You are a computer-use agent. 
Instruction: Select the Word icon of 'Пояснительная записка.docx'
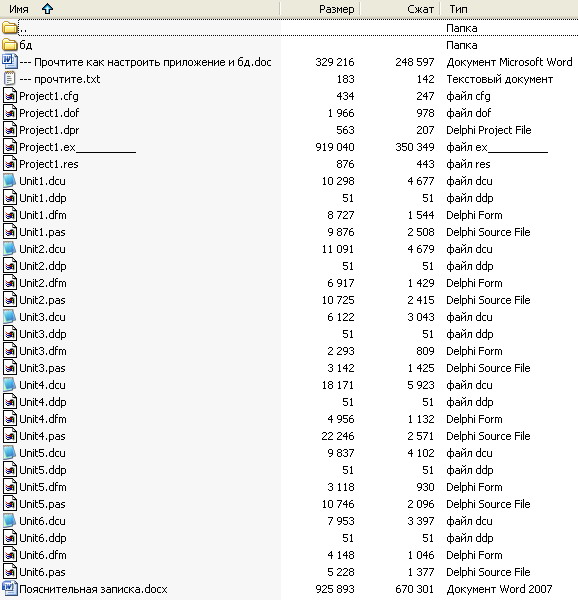pyautogui.click(x=10, y=589)
